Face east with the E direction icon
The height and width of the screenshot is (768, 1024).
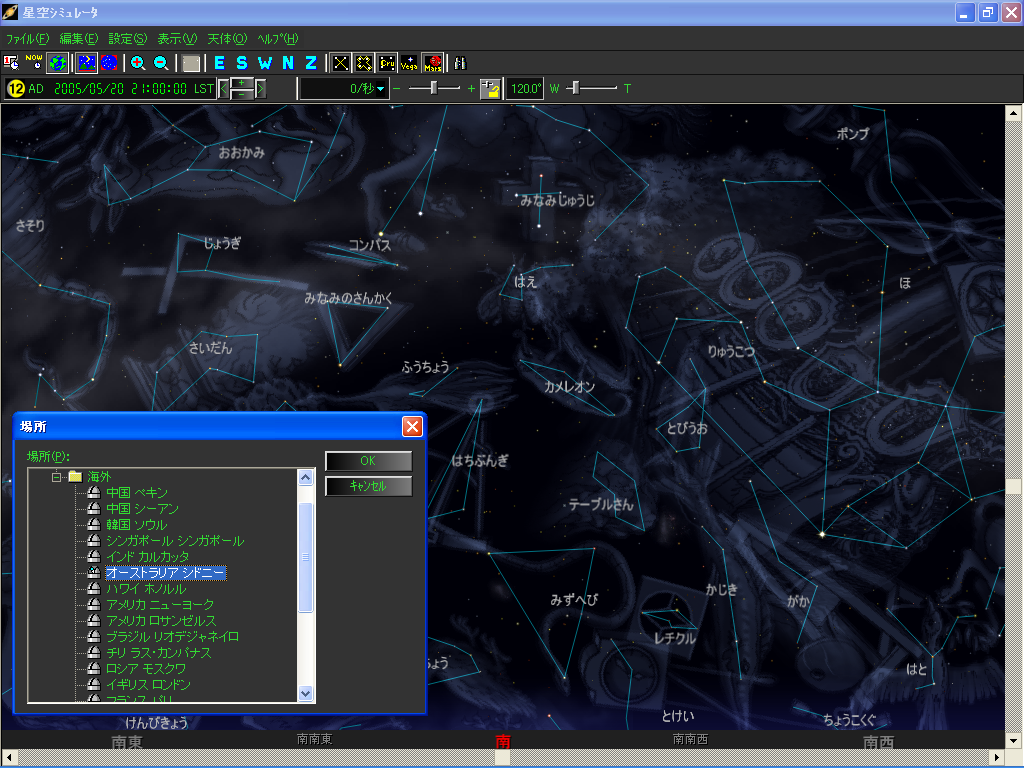[x=219, y=63]
